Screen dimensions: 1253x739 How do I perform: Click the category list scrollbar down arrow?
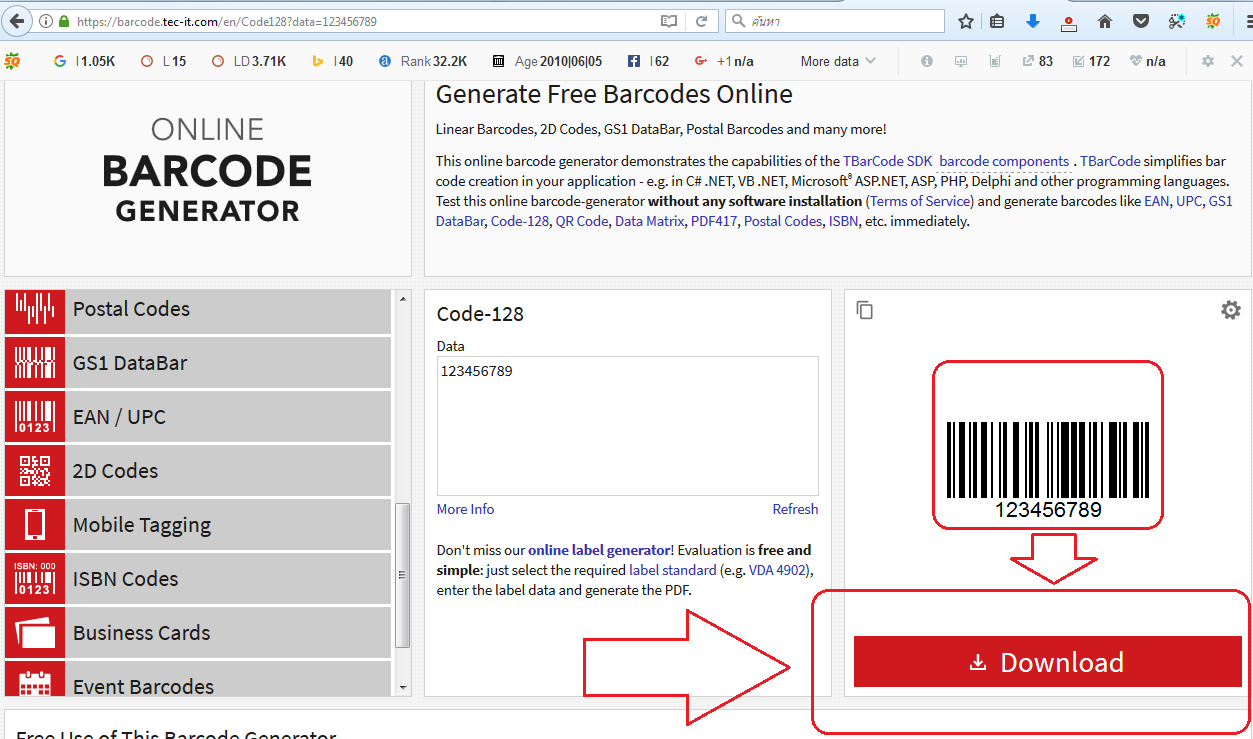coord(403,688)
